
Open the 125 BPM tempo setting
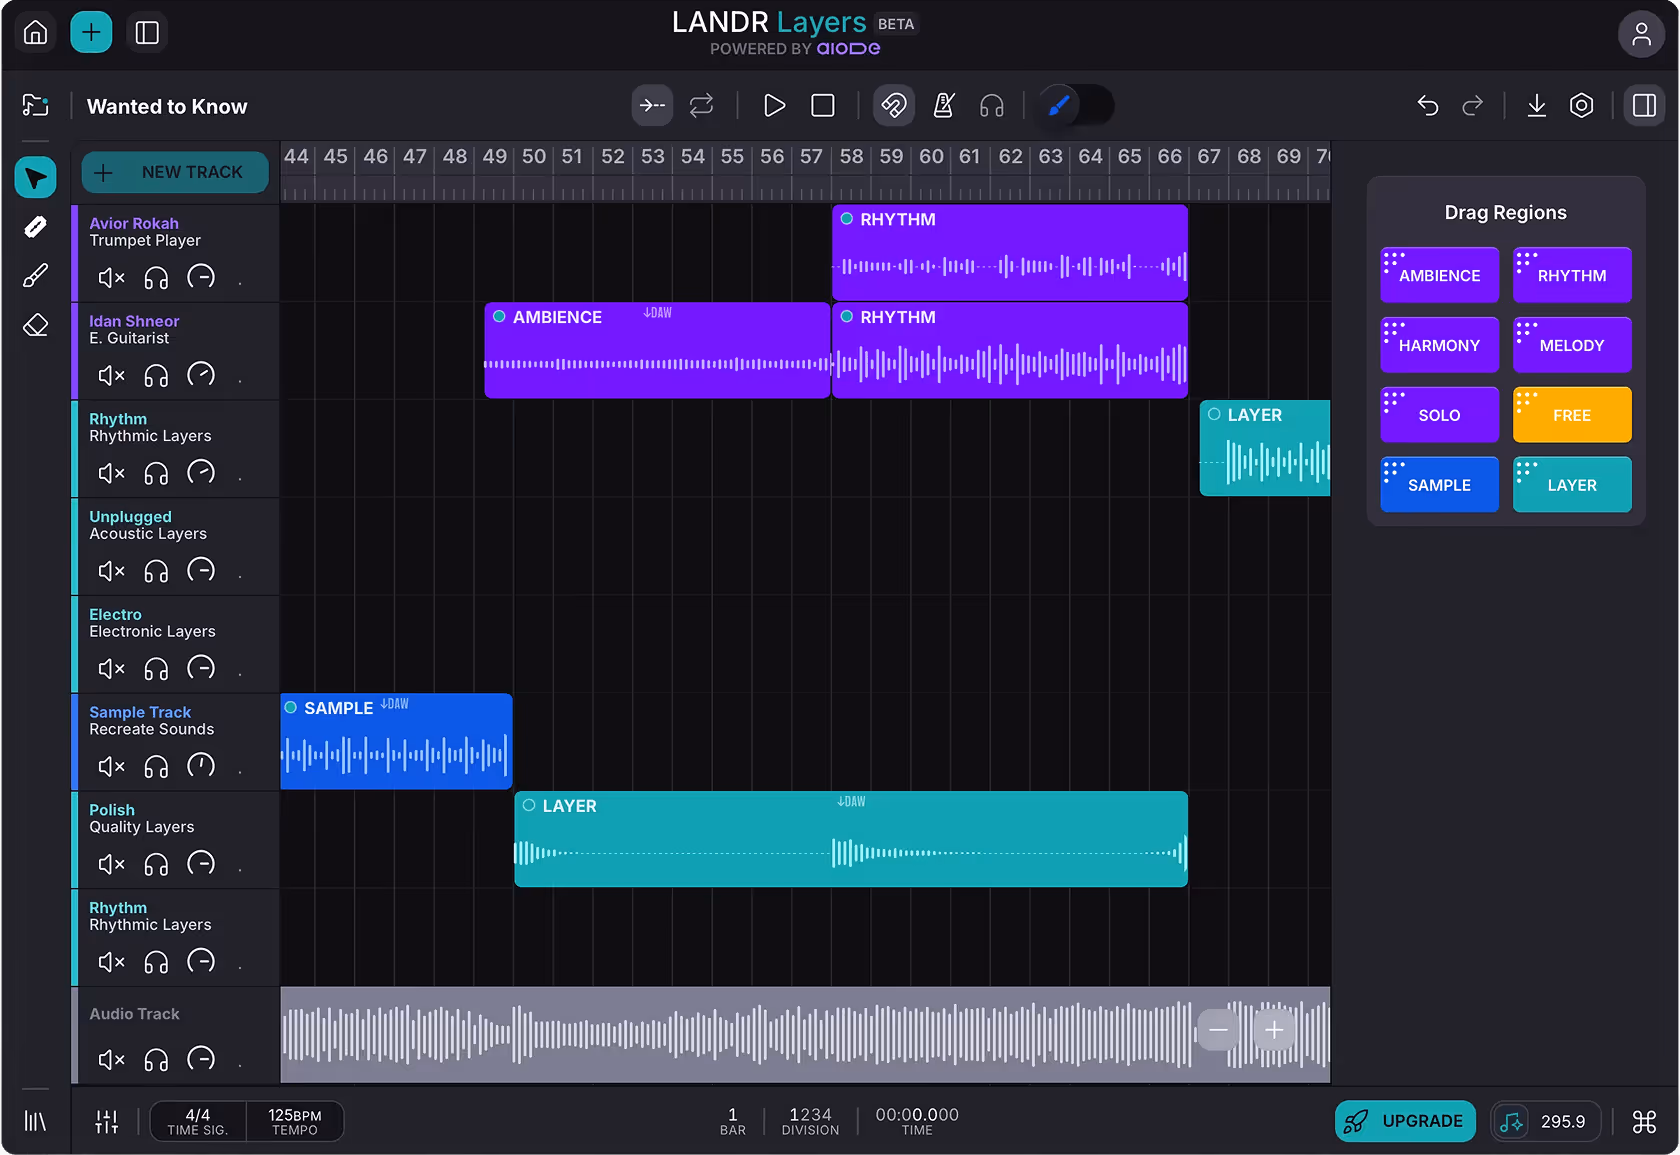click(x=295, y=1121)
